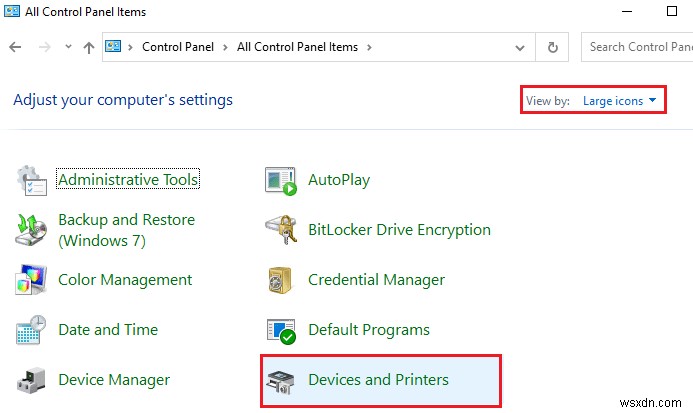Image resolution: width=693 pixels, height=413 pixels.
Task: Open Credential Manager link
Action: click(x=377, y=280)
